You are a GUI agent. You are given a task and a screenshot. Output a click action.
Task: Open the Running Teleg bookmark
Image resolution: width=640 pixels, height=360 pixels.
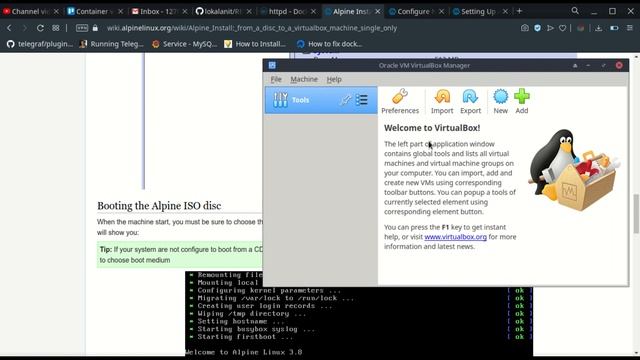click(x=111, y=44)
